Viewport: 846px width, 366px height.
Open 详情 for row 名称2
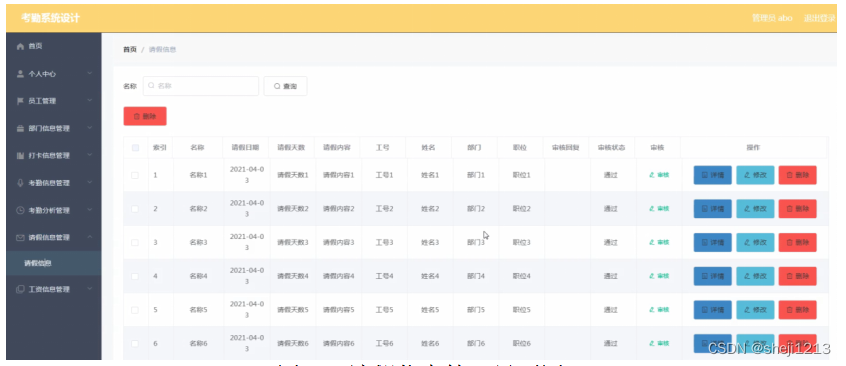point(712,208)
